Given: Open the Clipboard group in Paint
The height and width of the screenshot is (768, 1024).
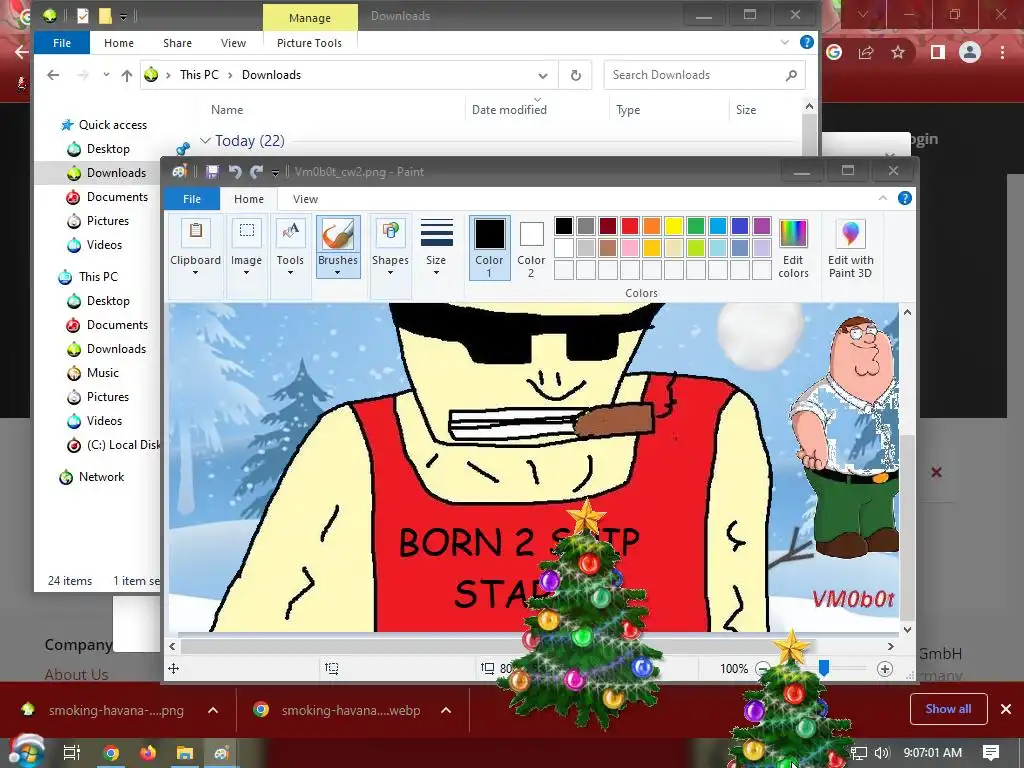Looking at the screenshot, I should pos(195,248).
